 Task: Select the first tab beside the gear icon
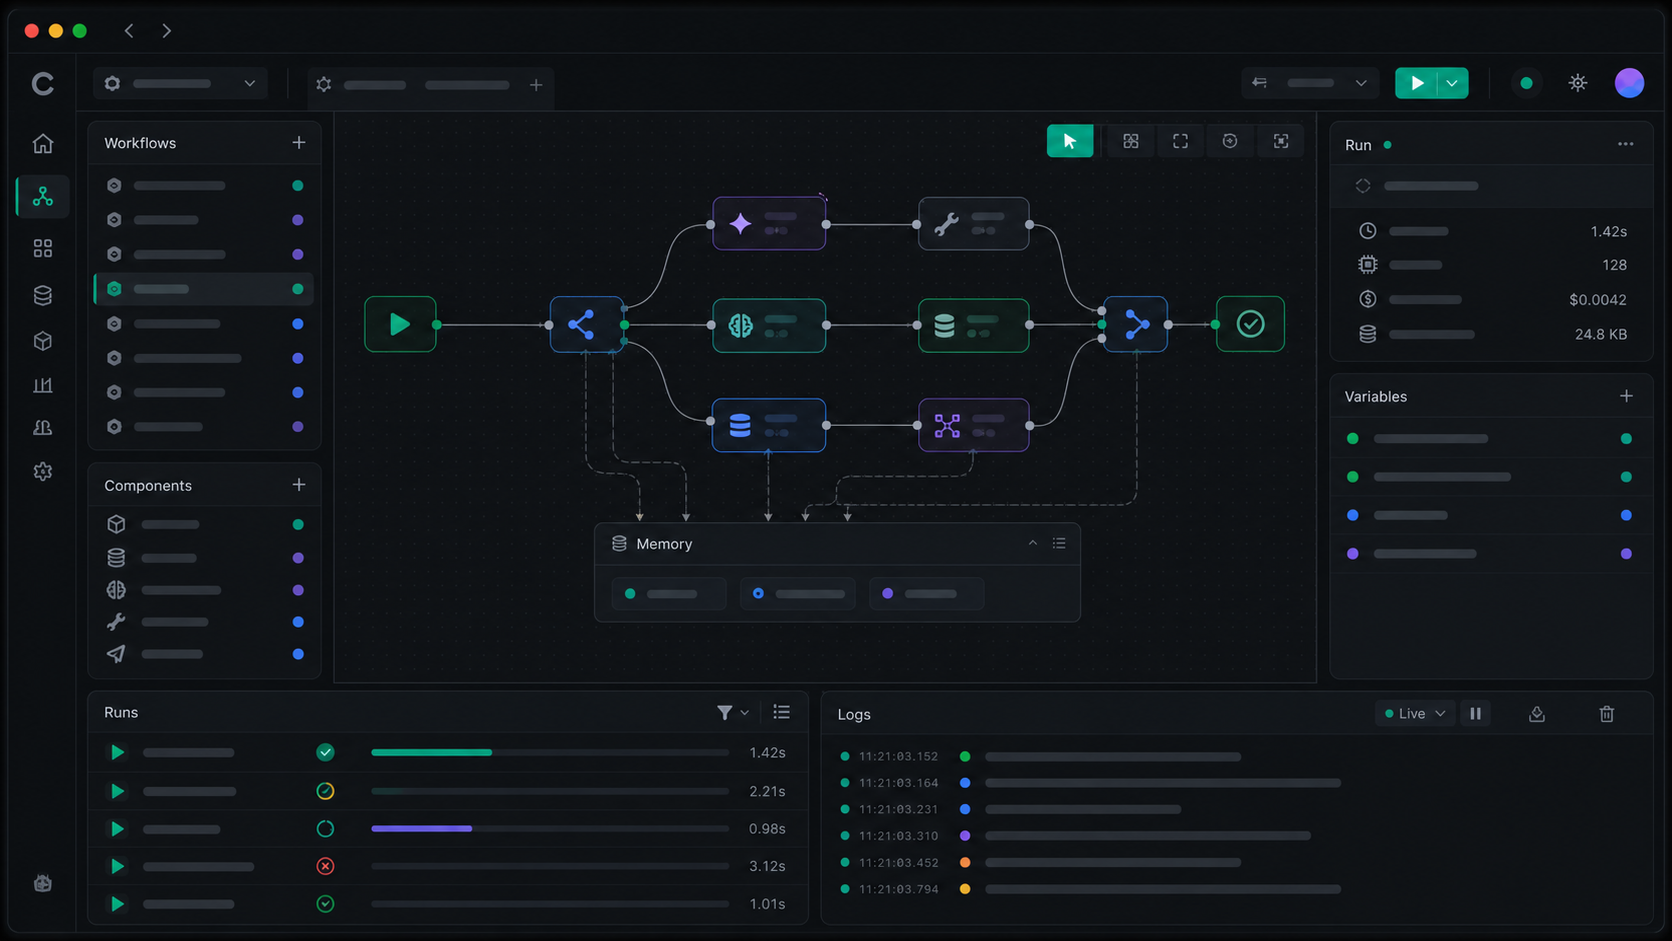point(375,85)
